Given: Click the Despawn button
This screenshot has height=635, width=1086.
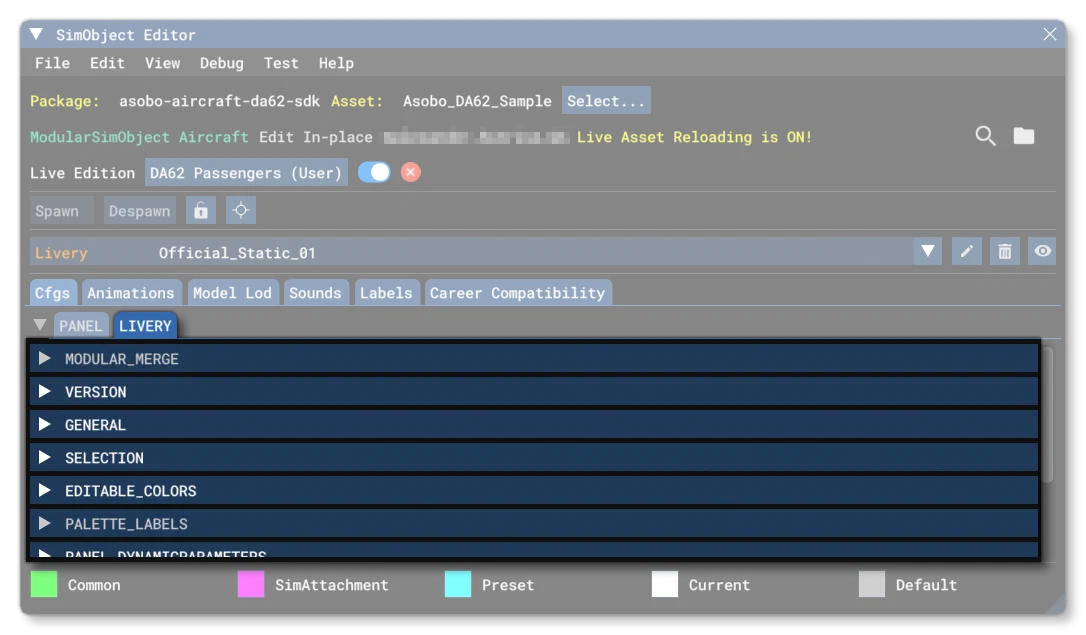Looking at the screenshot, I should click(140, 211).
